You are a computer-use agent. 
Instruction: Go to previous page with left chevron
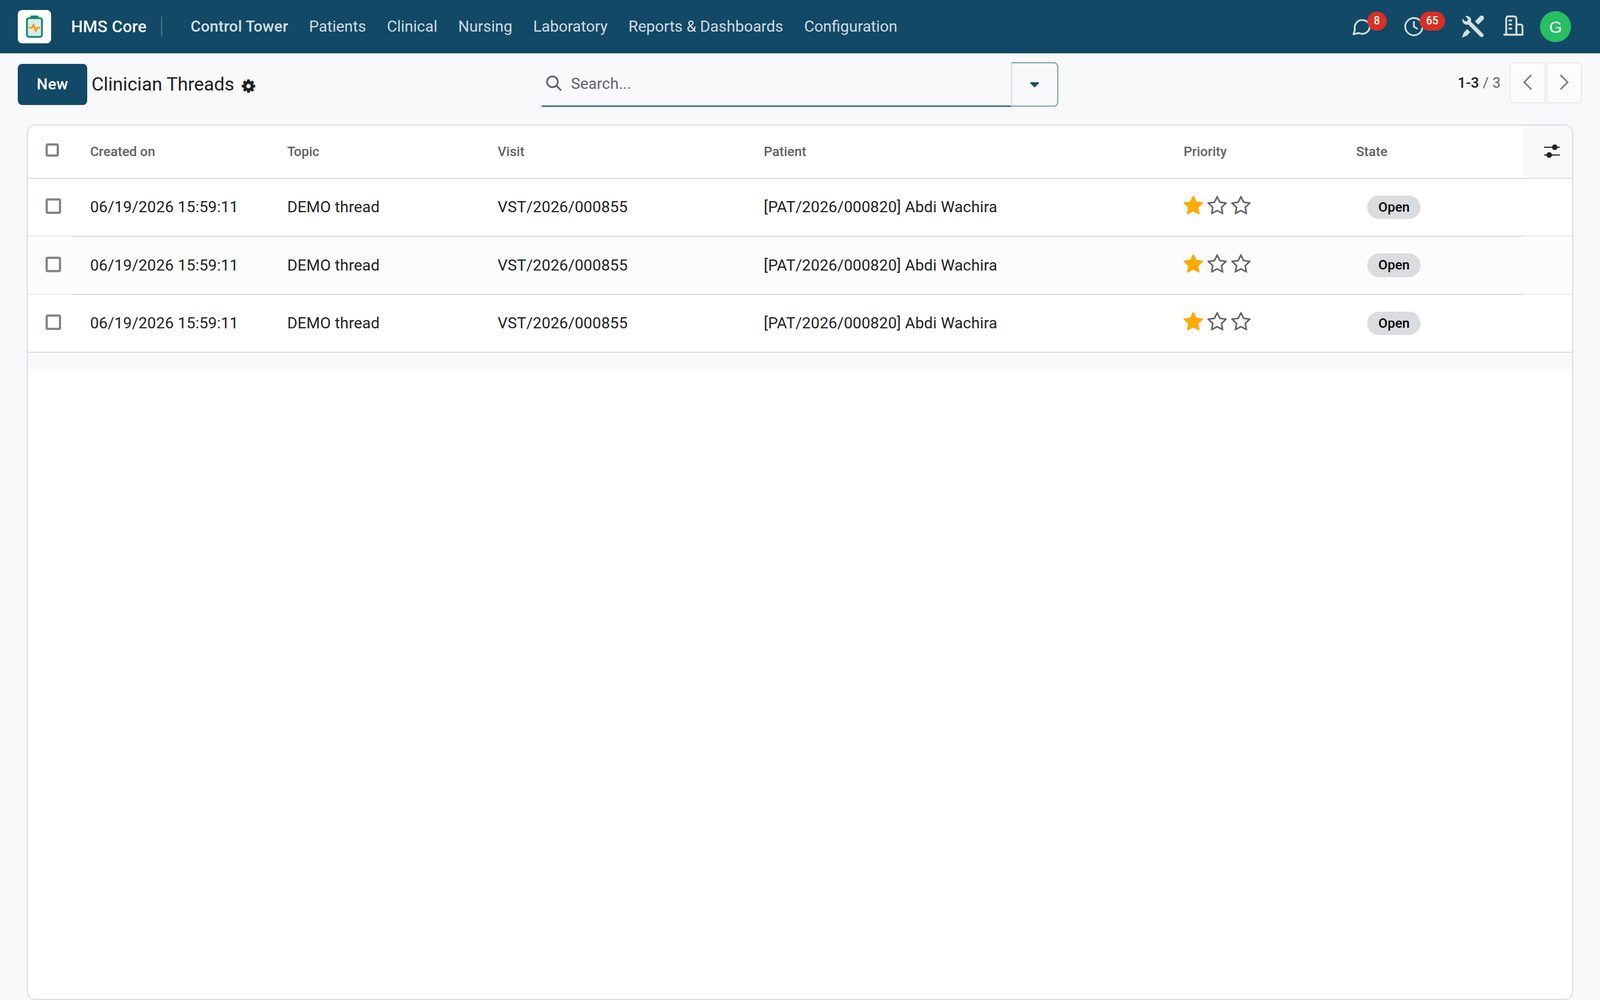(1527, 83)
